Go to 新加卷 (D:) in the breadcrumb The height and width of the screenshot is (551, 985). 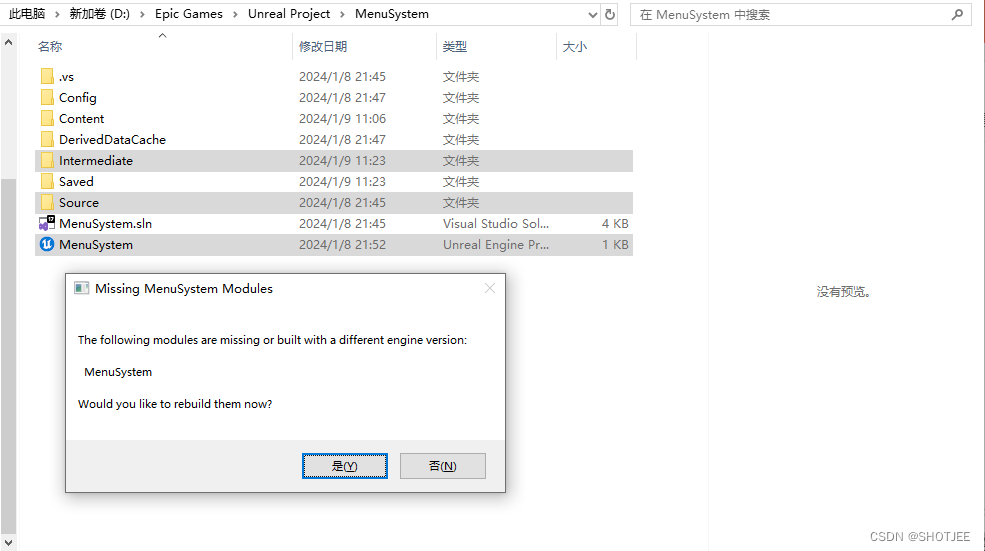tap(99, 14)
